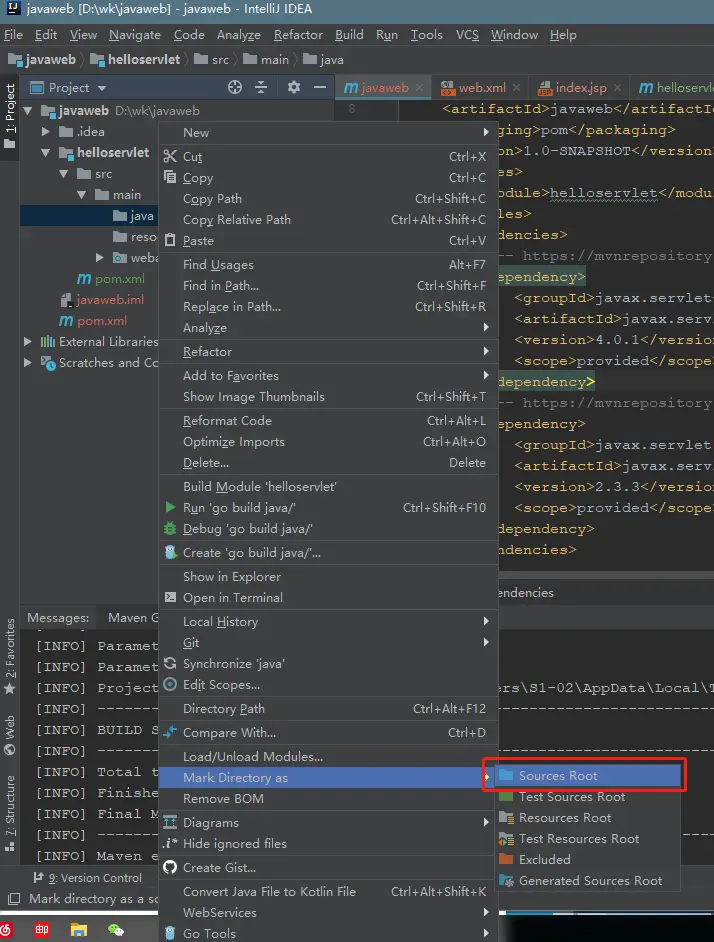The height and width of the screenshot is (942, 714).
Task: Expand the .idea folder
Action: (x=46, y=132)
